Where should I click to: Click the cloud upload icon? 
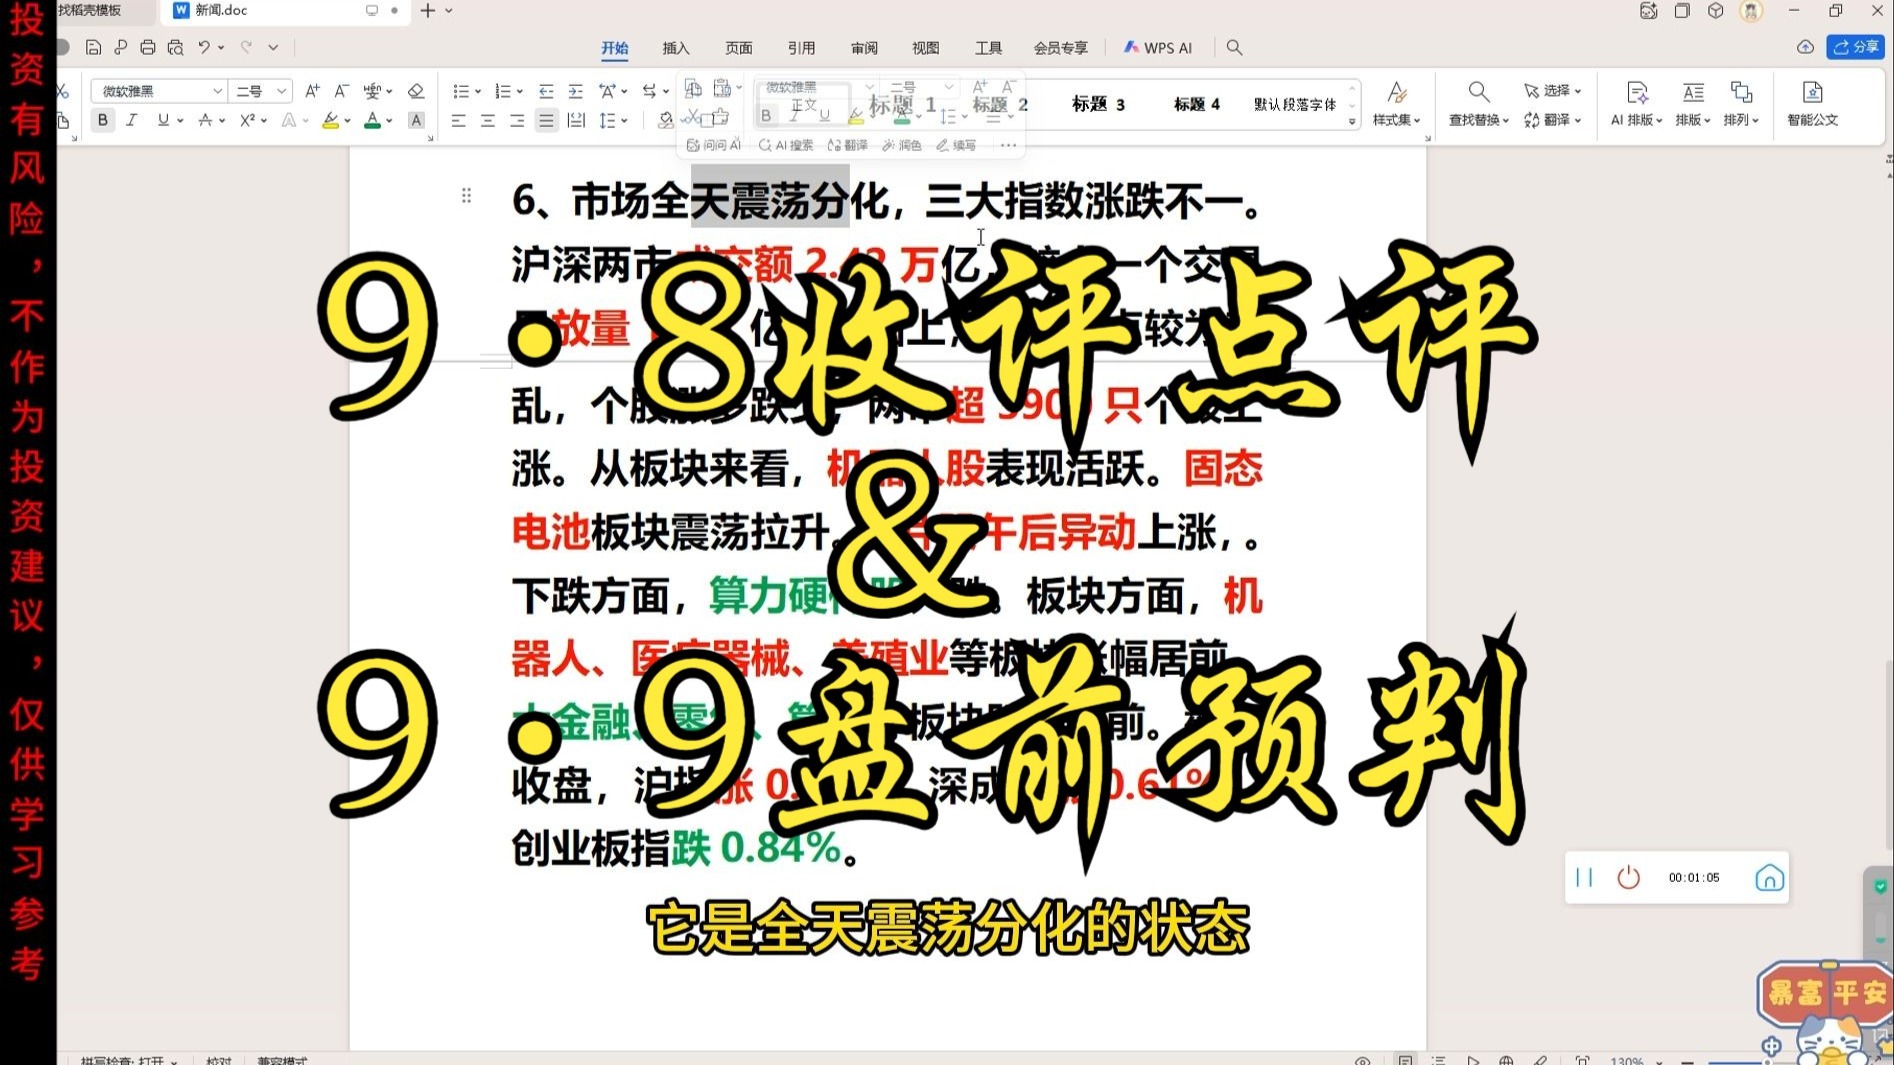[x=1805, y=47]
